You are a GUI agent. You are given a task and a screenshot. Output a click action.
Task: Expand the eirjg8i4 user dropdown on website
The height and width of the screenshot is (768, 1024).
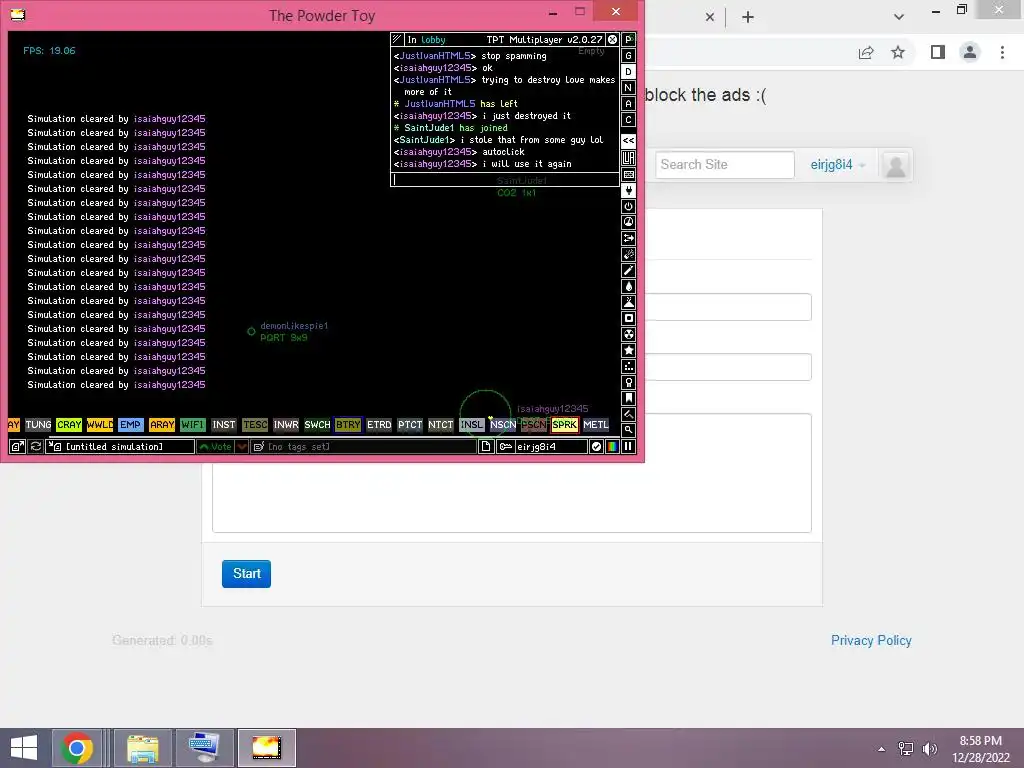[x=838, y=165]
